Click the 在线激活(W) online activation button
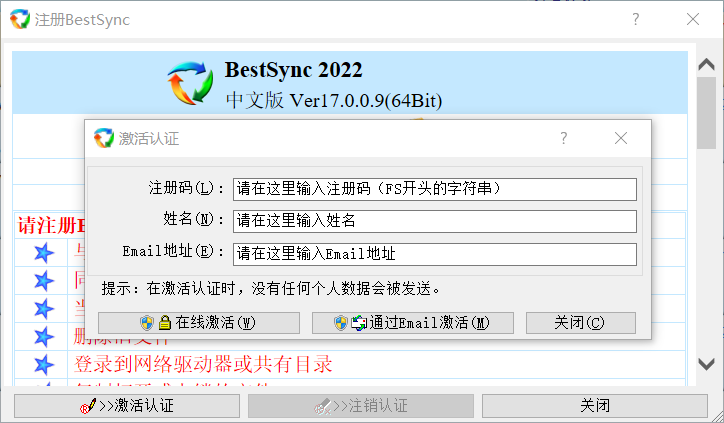Image resolution: width=724 pixels, height=423 pixels. click(199, 323)
